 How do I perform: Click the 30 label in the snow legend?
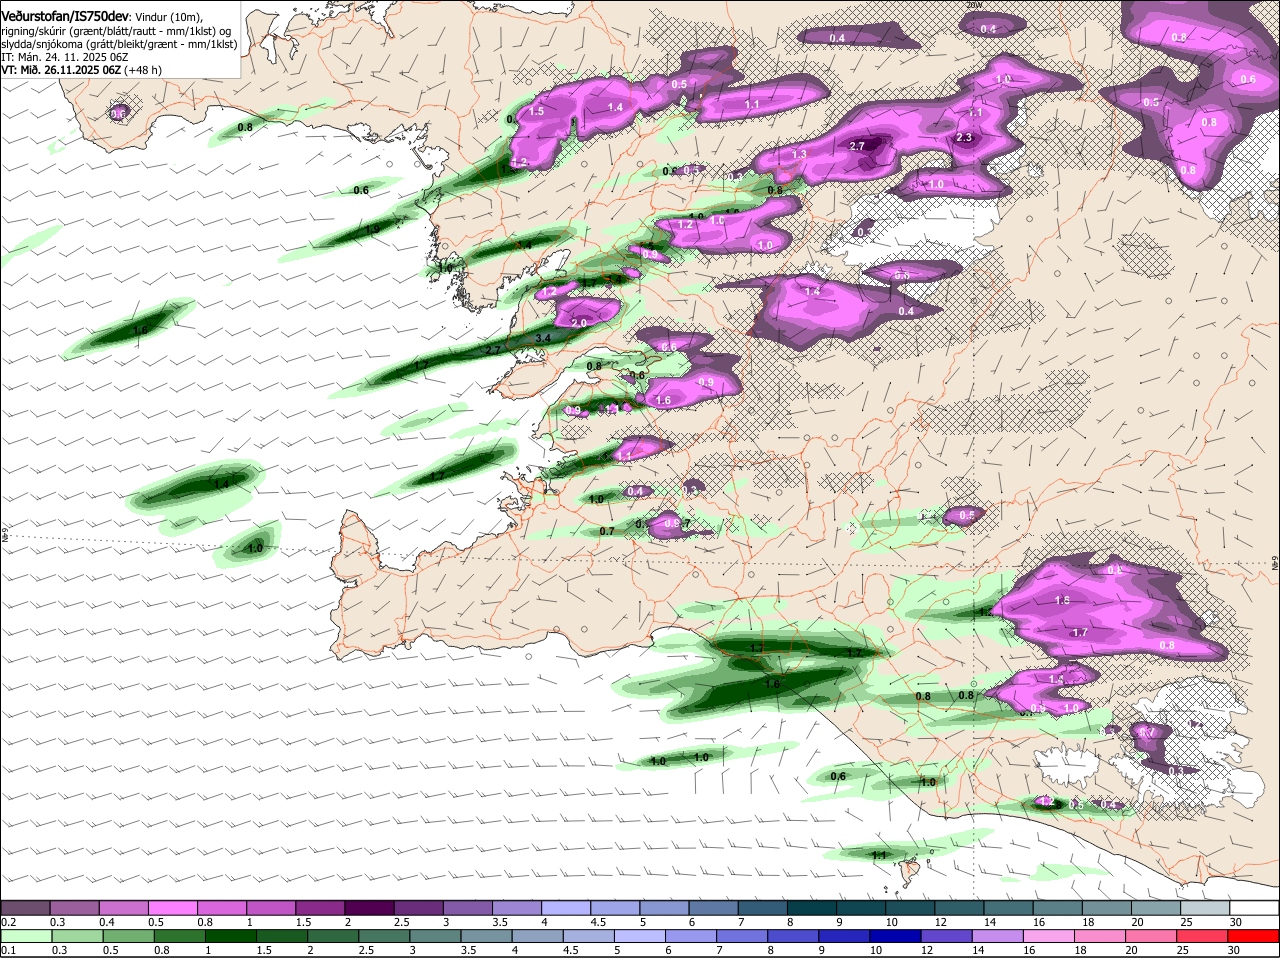1236,921
